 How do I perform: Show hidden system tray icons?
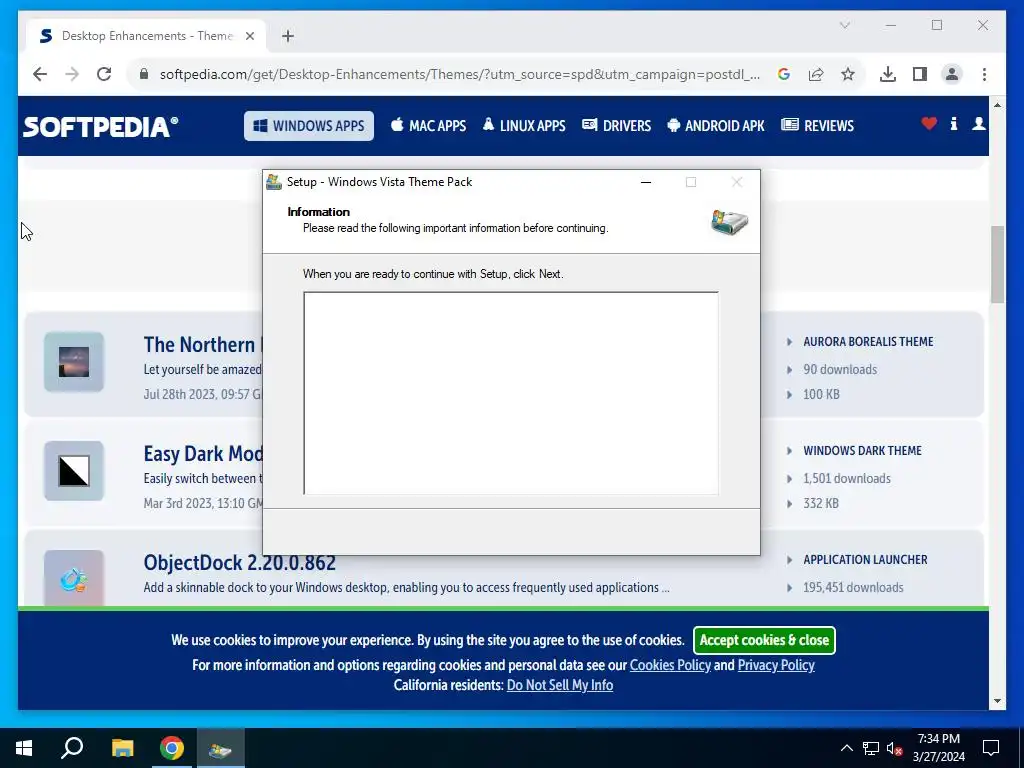pyautogui.click(x=846, y=748)
